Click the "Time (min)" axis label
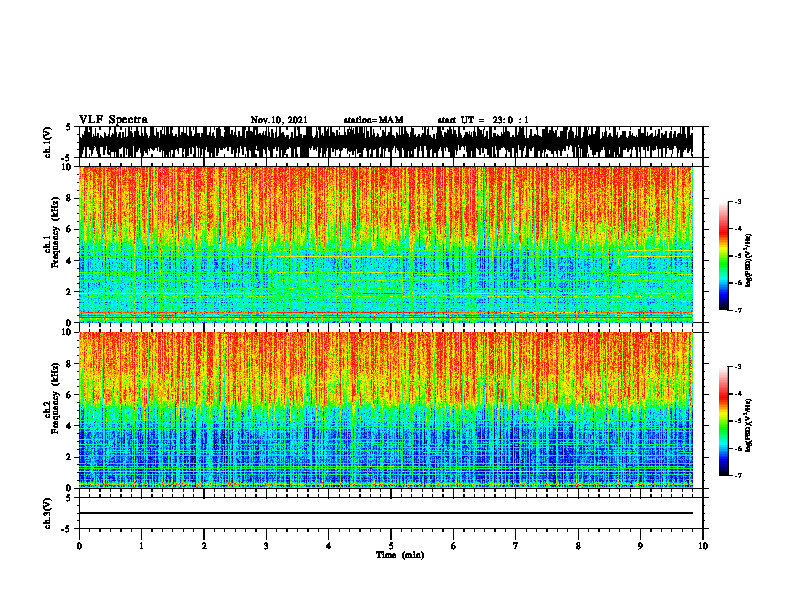The image size is (792, 612). pyautogui.click(x=400, y=555)
